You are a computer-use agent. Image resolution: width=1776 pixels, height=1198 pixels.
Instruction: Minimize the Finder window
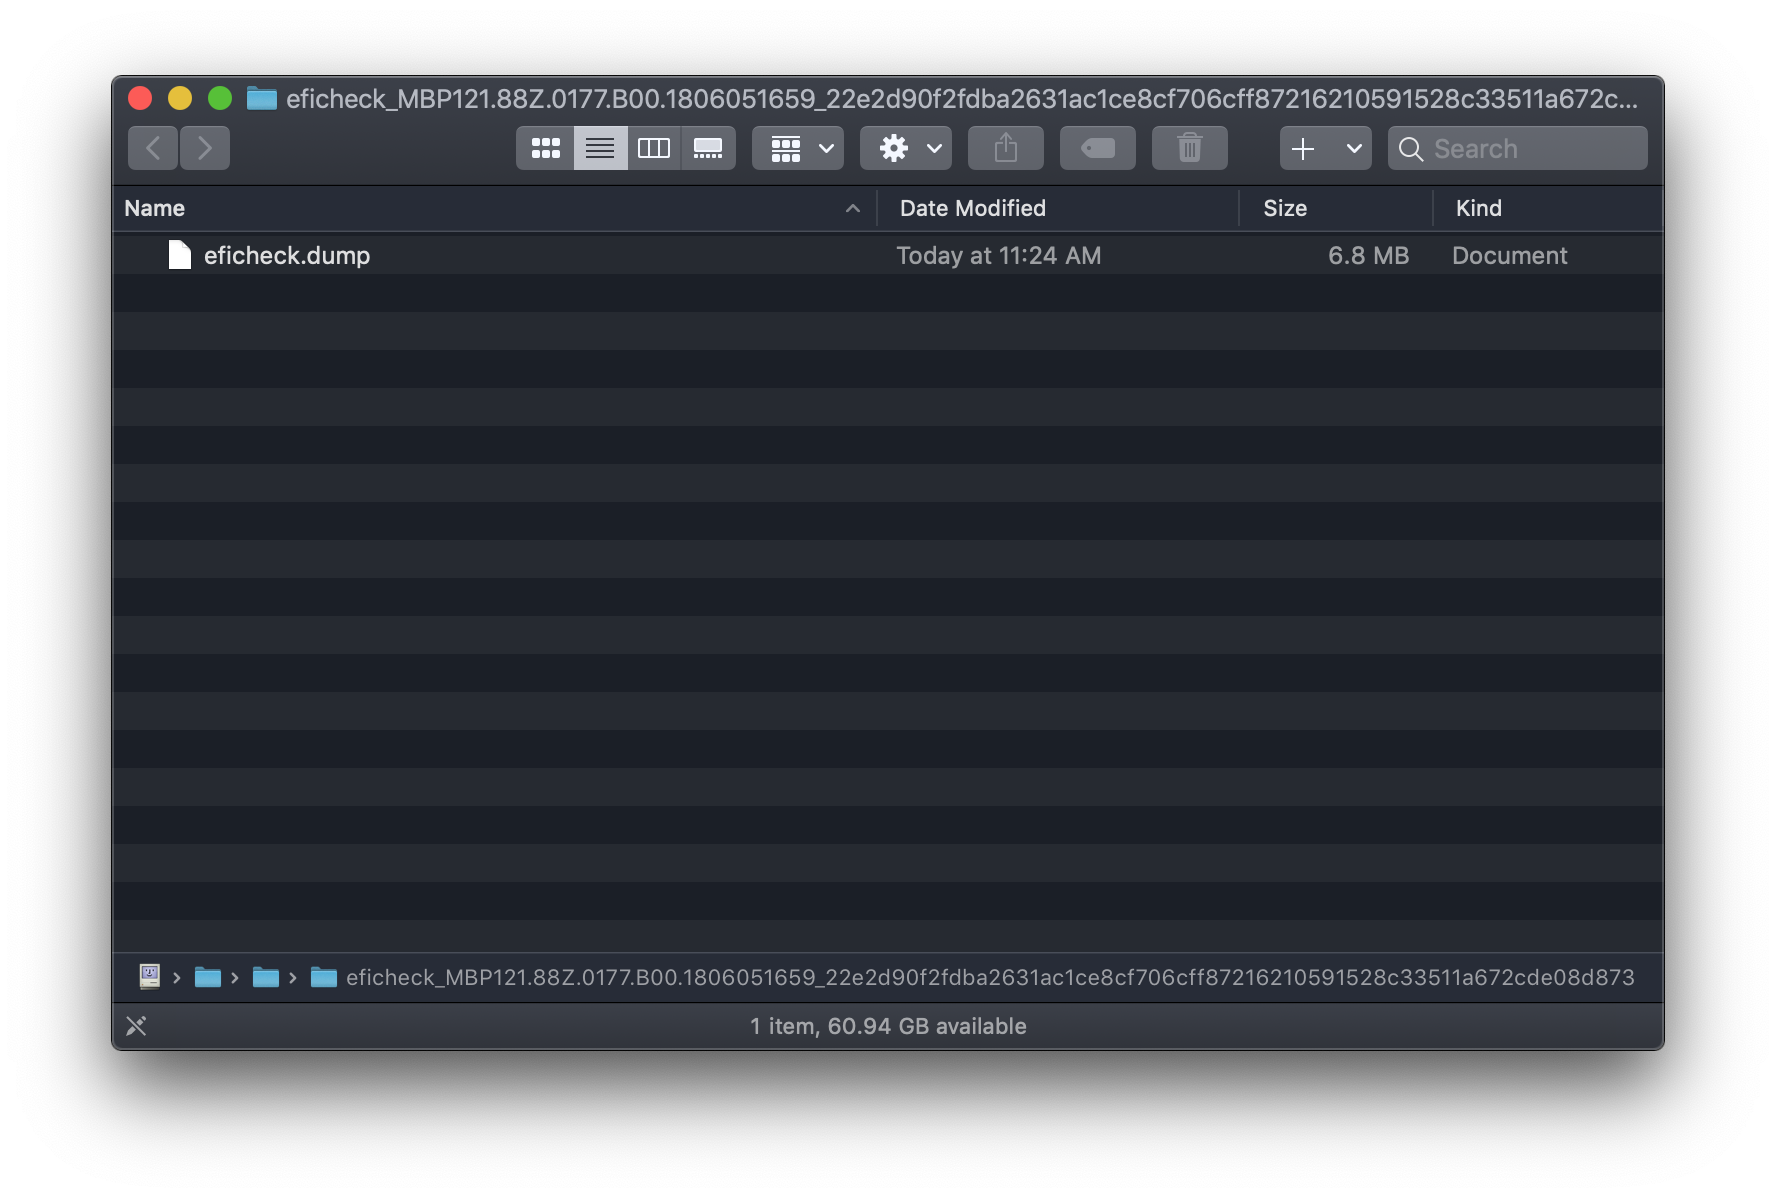pos(180,98)
